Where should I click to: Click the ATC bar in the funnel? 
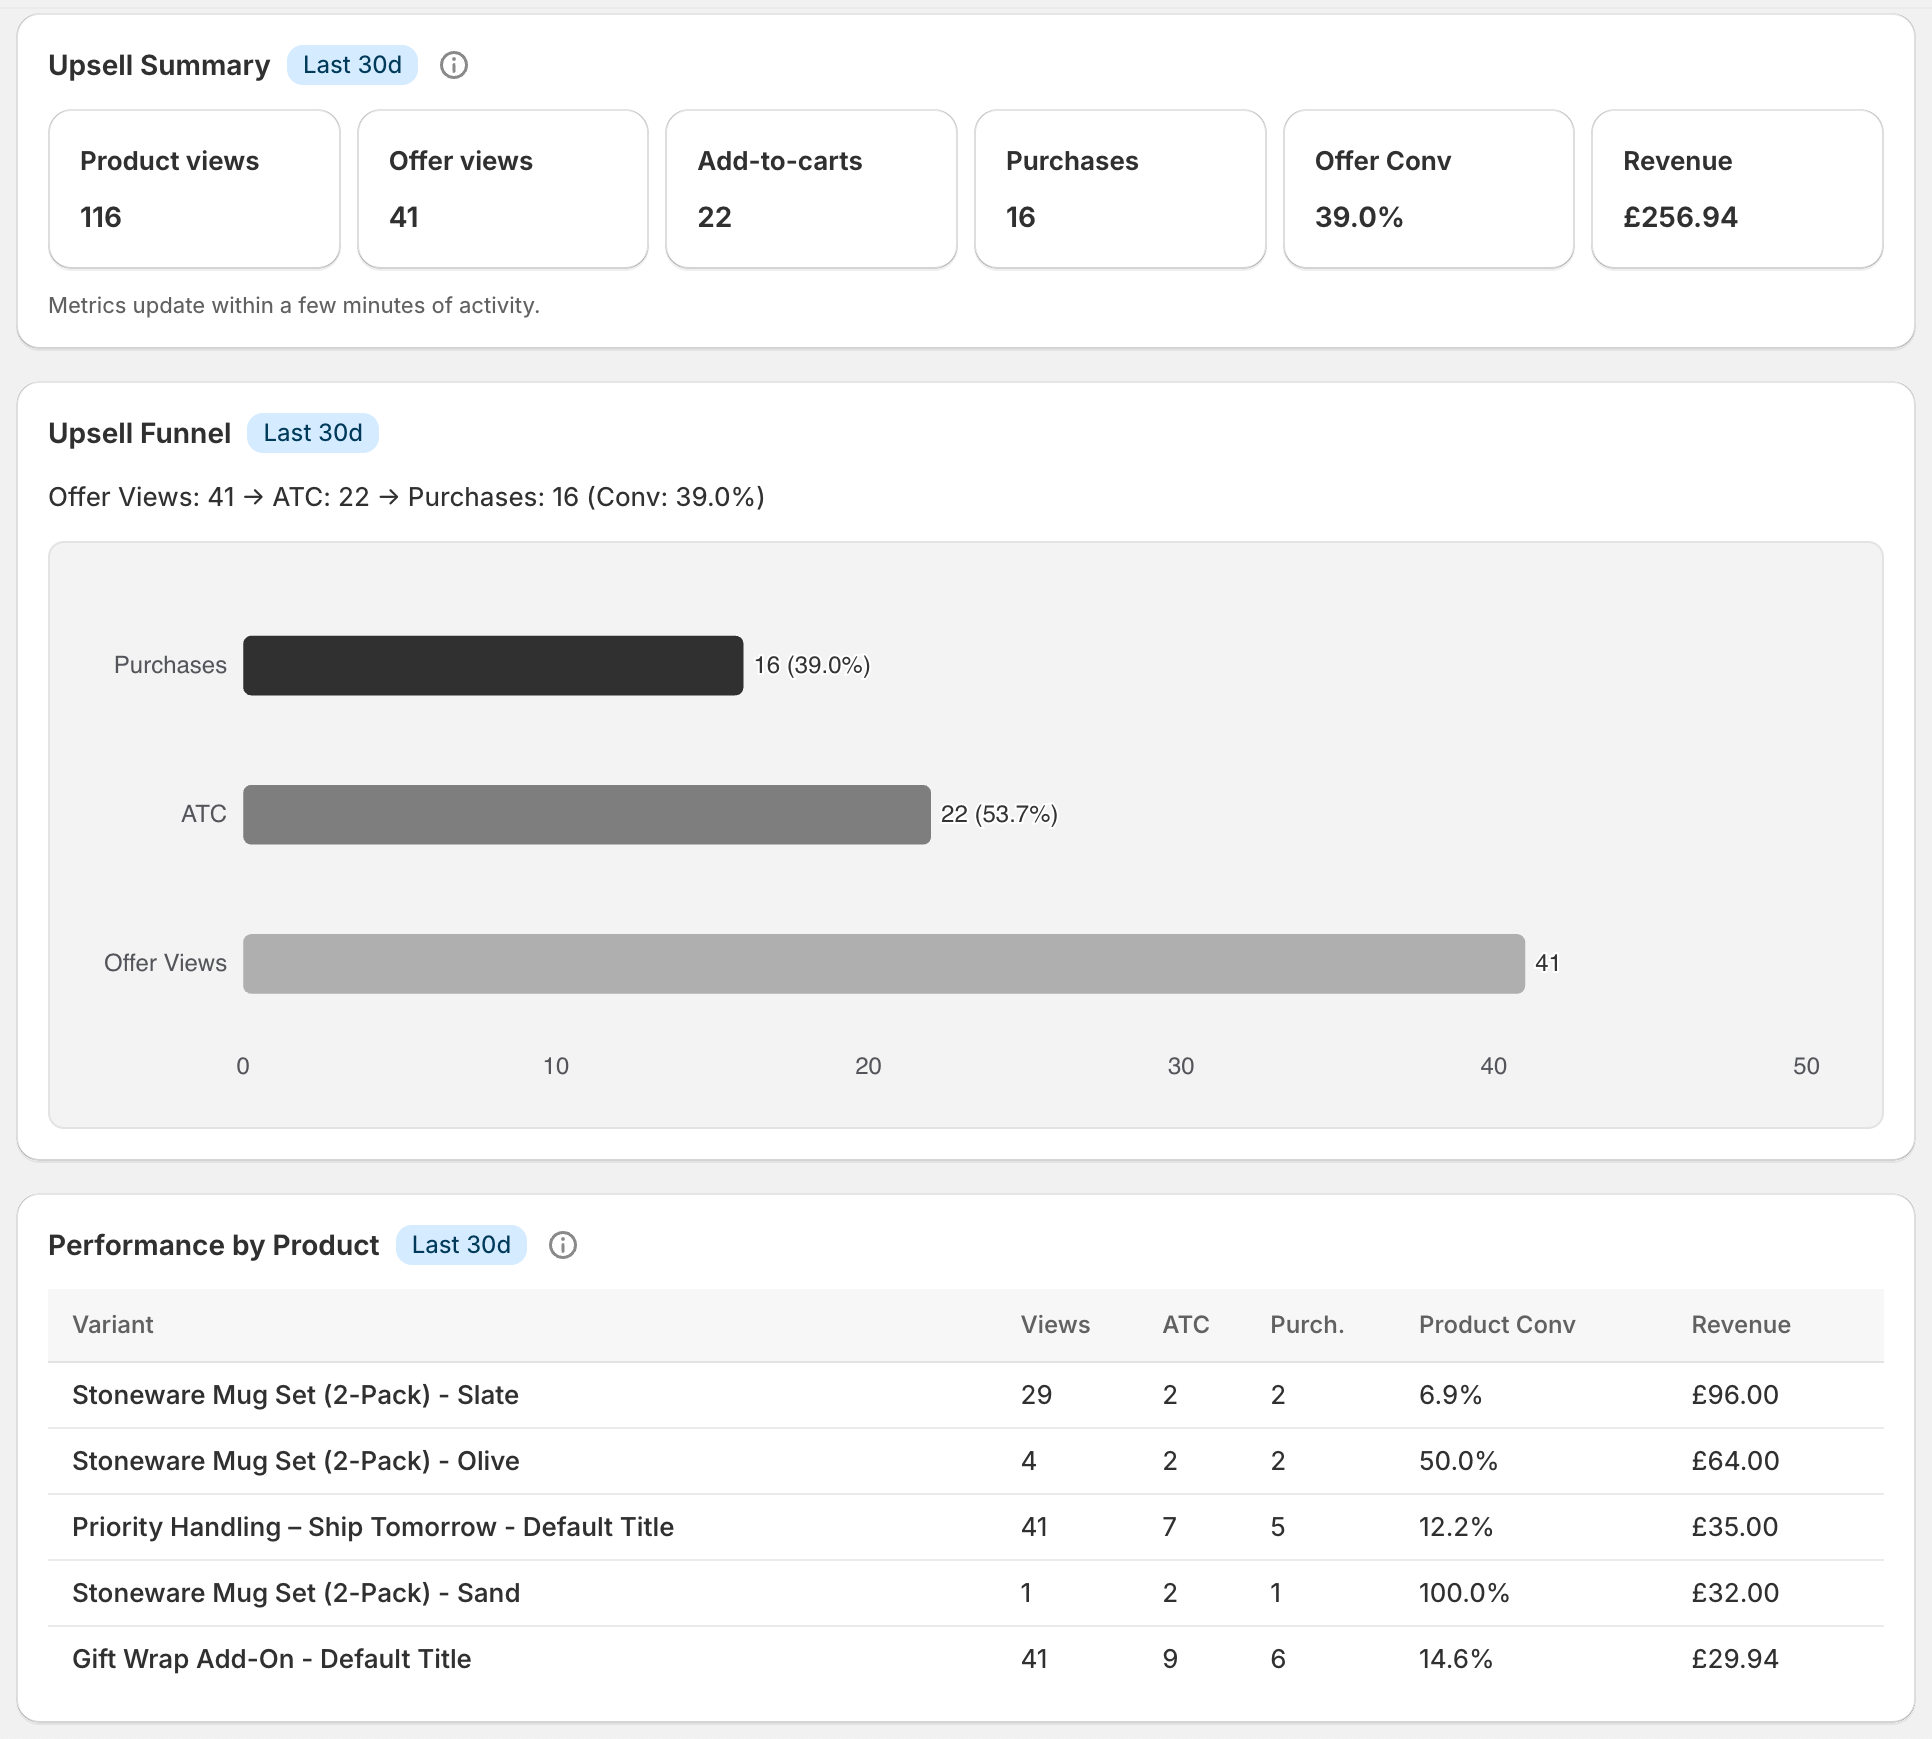(585, 814)
